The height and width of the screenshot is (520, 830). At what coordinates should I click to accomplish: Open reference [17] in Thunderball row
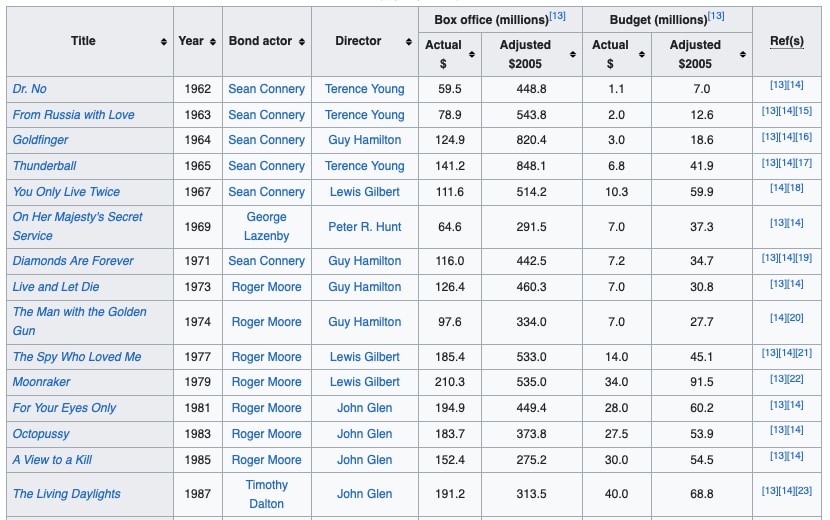pos(804,163)
